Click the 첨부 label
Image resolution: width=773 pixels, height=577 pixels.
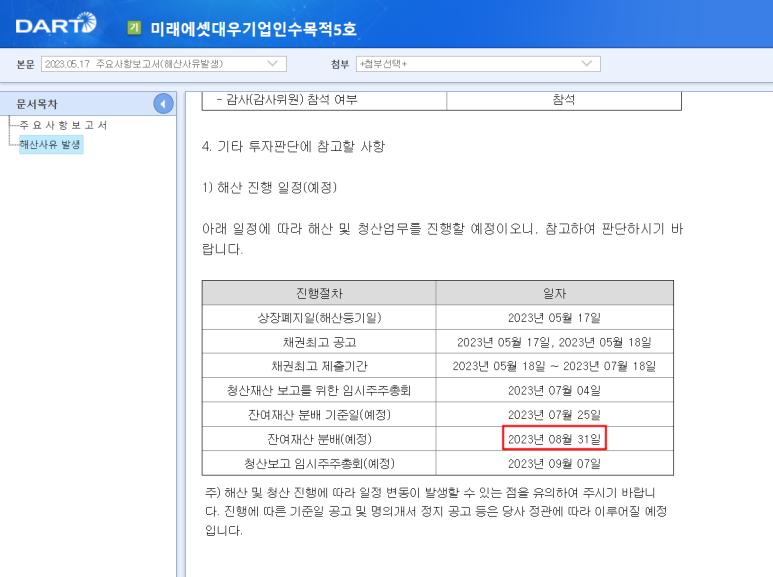(x=340, y=64)
